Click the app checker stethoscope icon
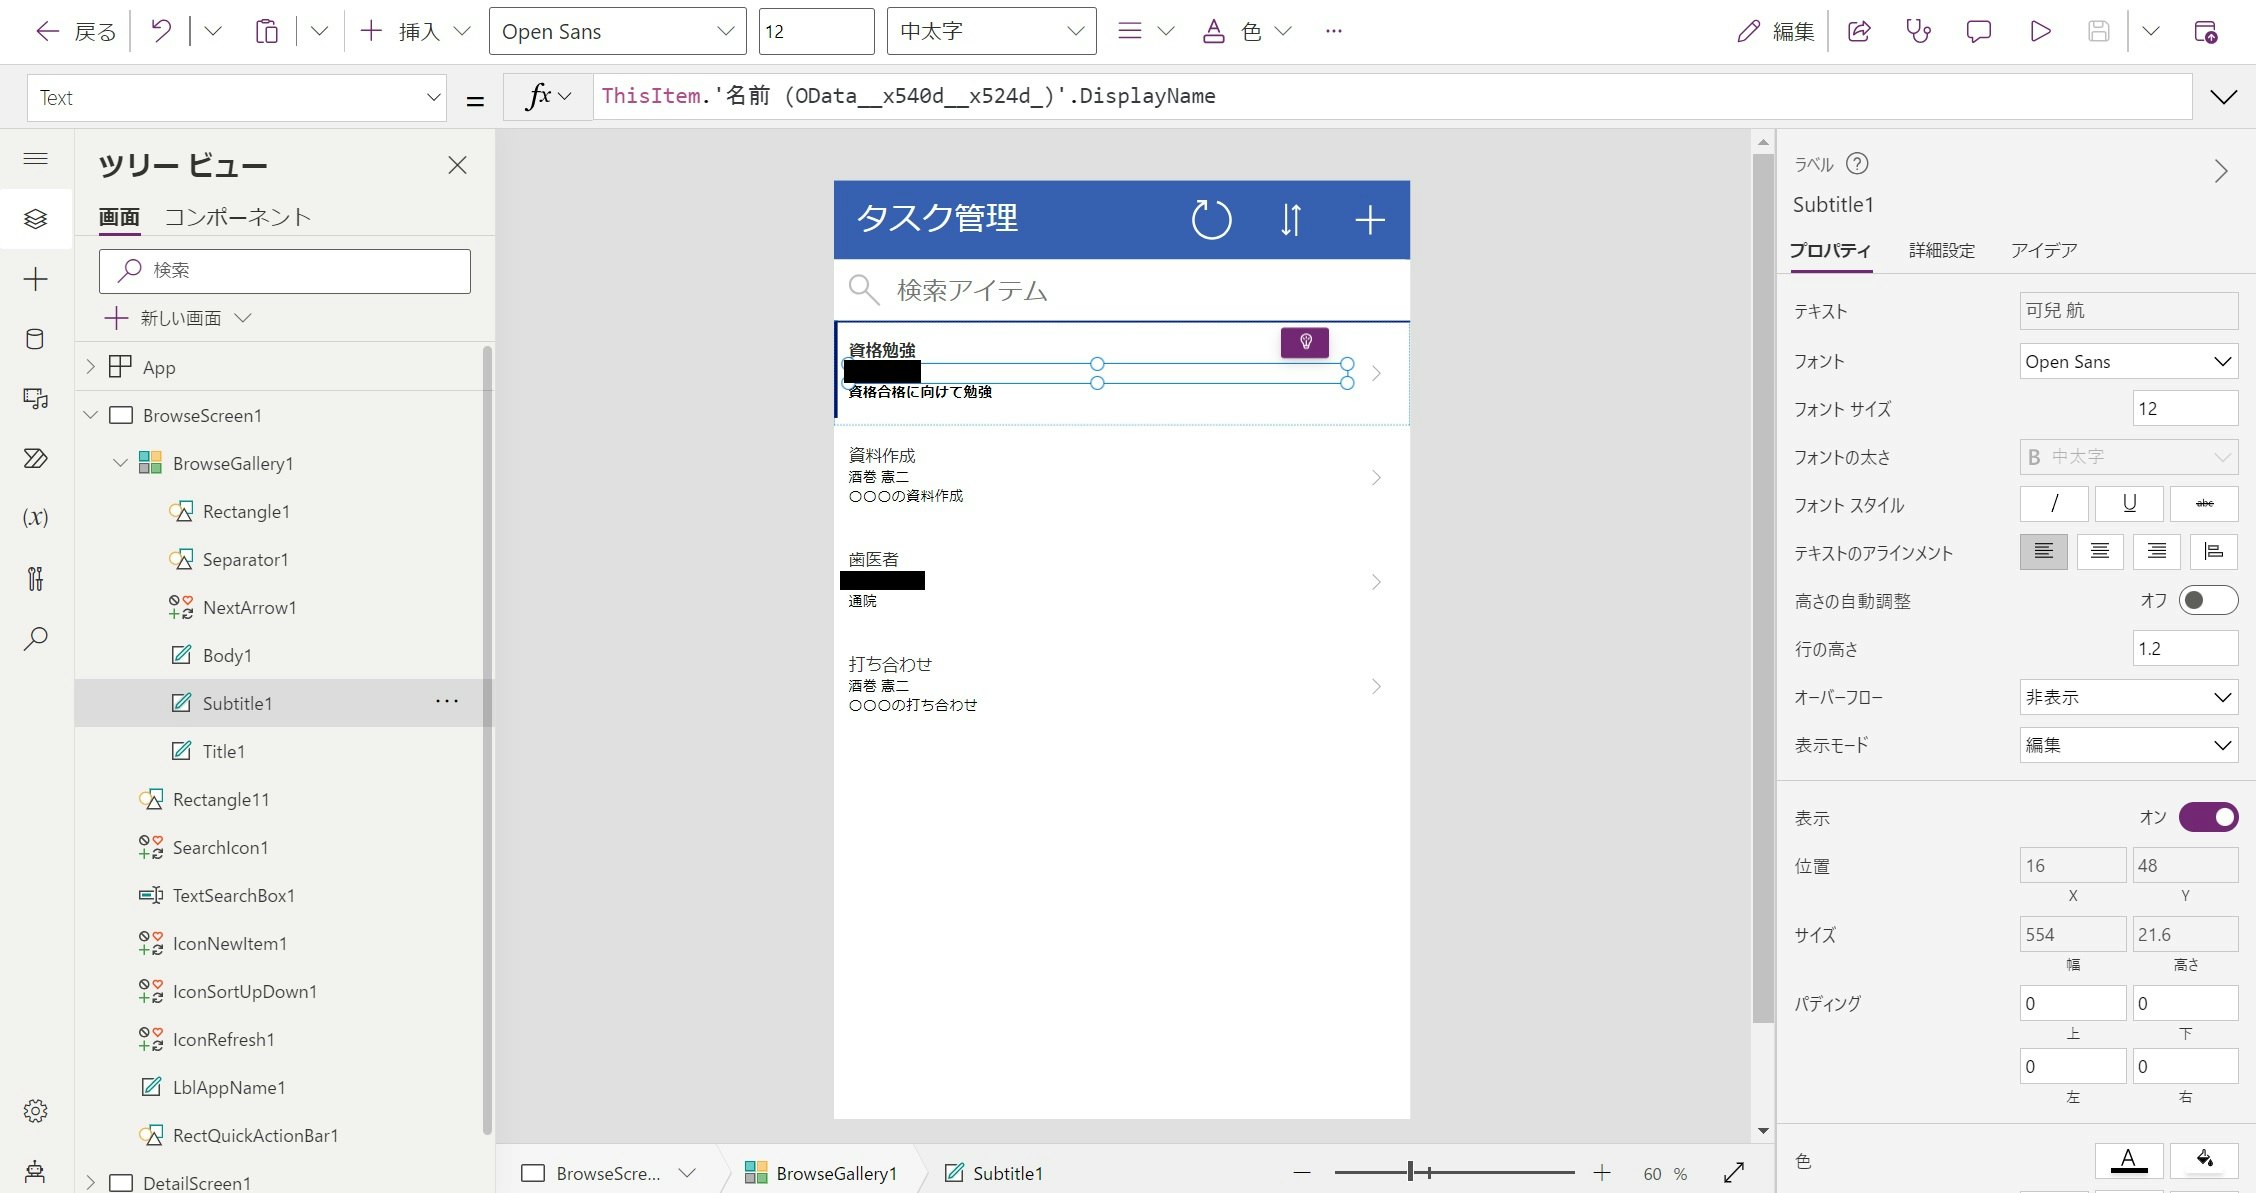Viewport: 2256px width, 1193px height. (x=1918, y=31)
